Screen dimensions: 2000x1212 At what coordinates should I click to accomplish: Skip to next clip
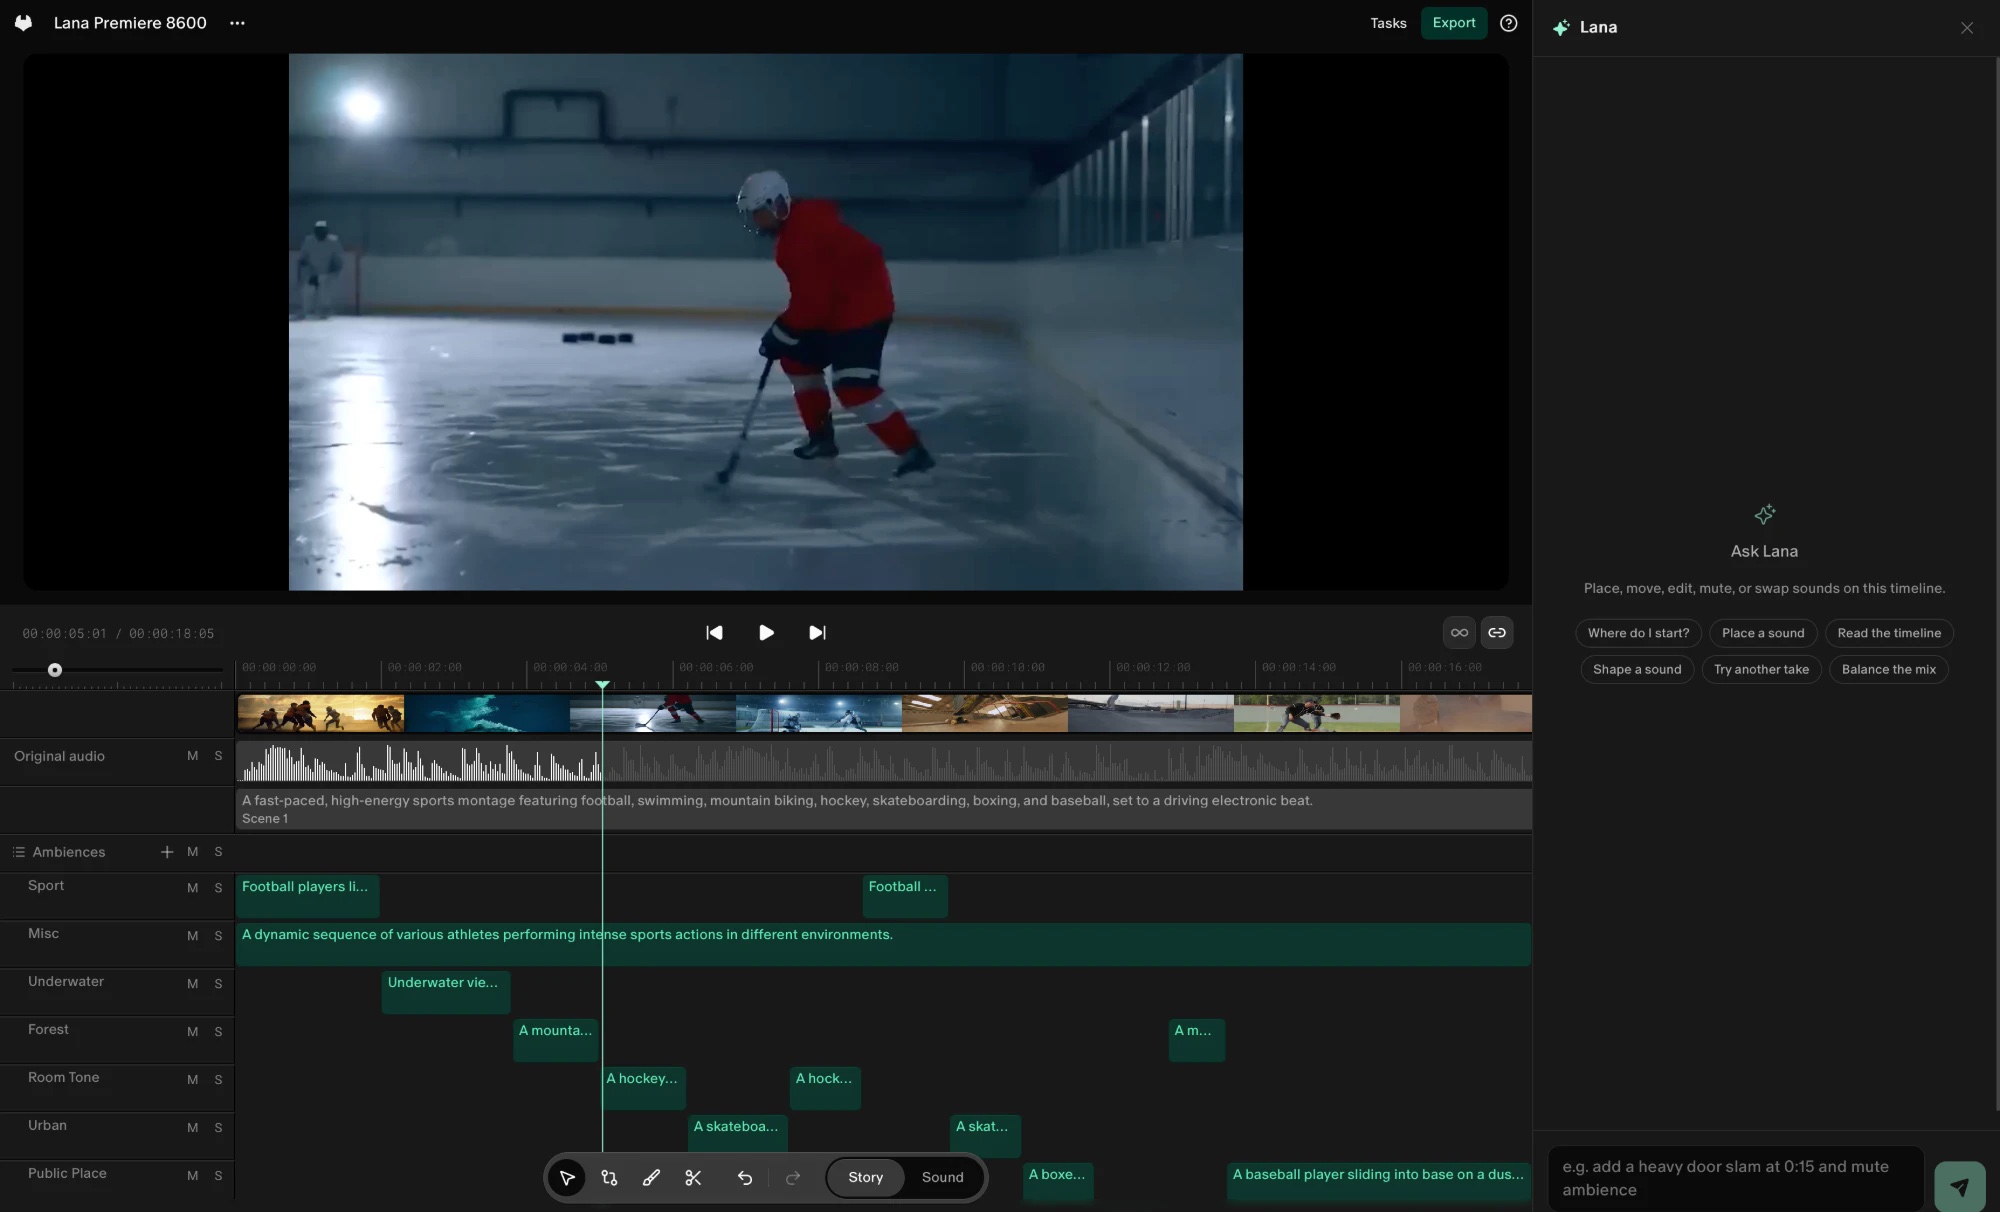click(817, 633)
